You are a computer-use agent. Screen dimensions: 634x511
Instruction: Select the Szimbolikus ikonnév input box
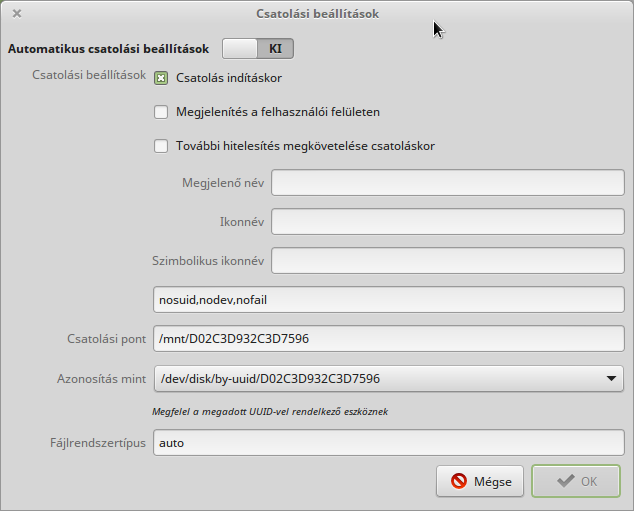click(448, 260)
